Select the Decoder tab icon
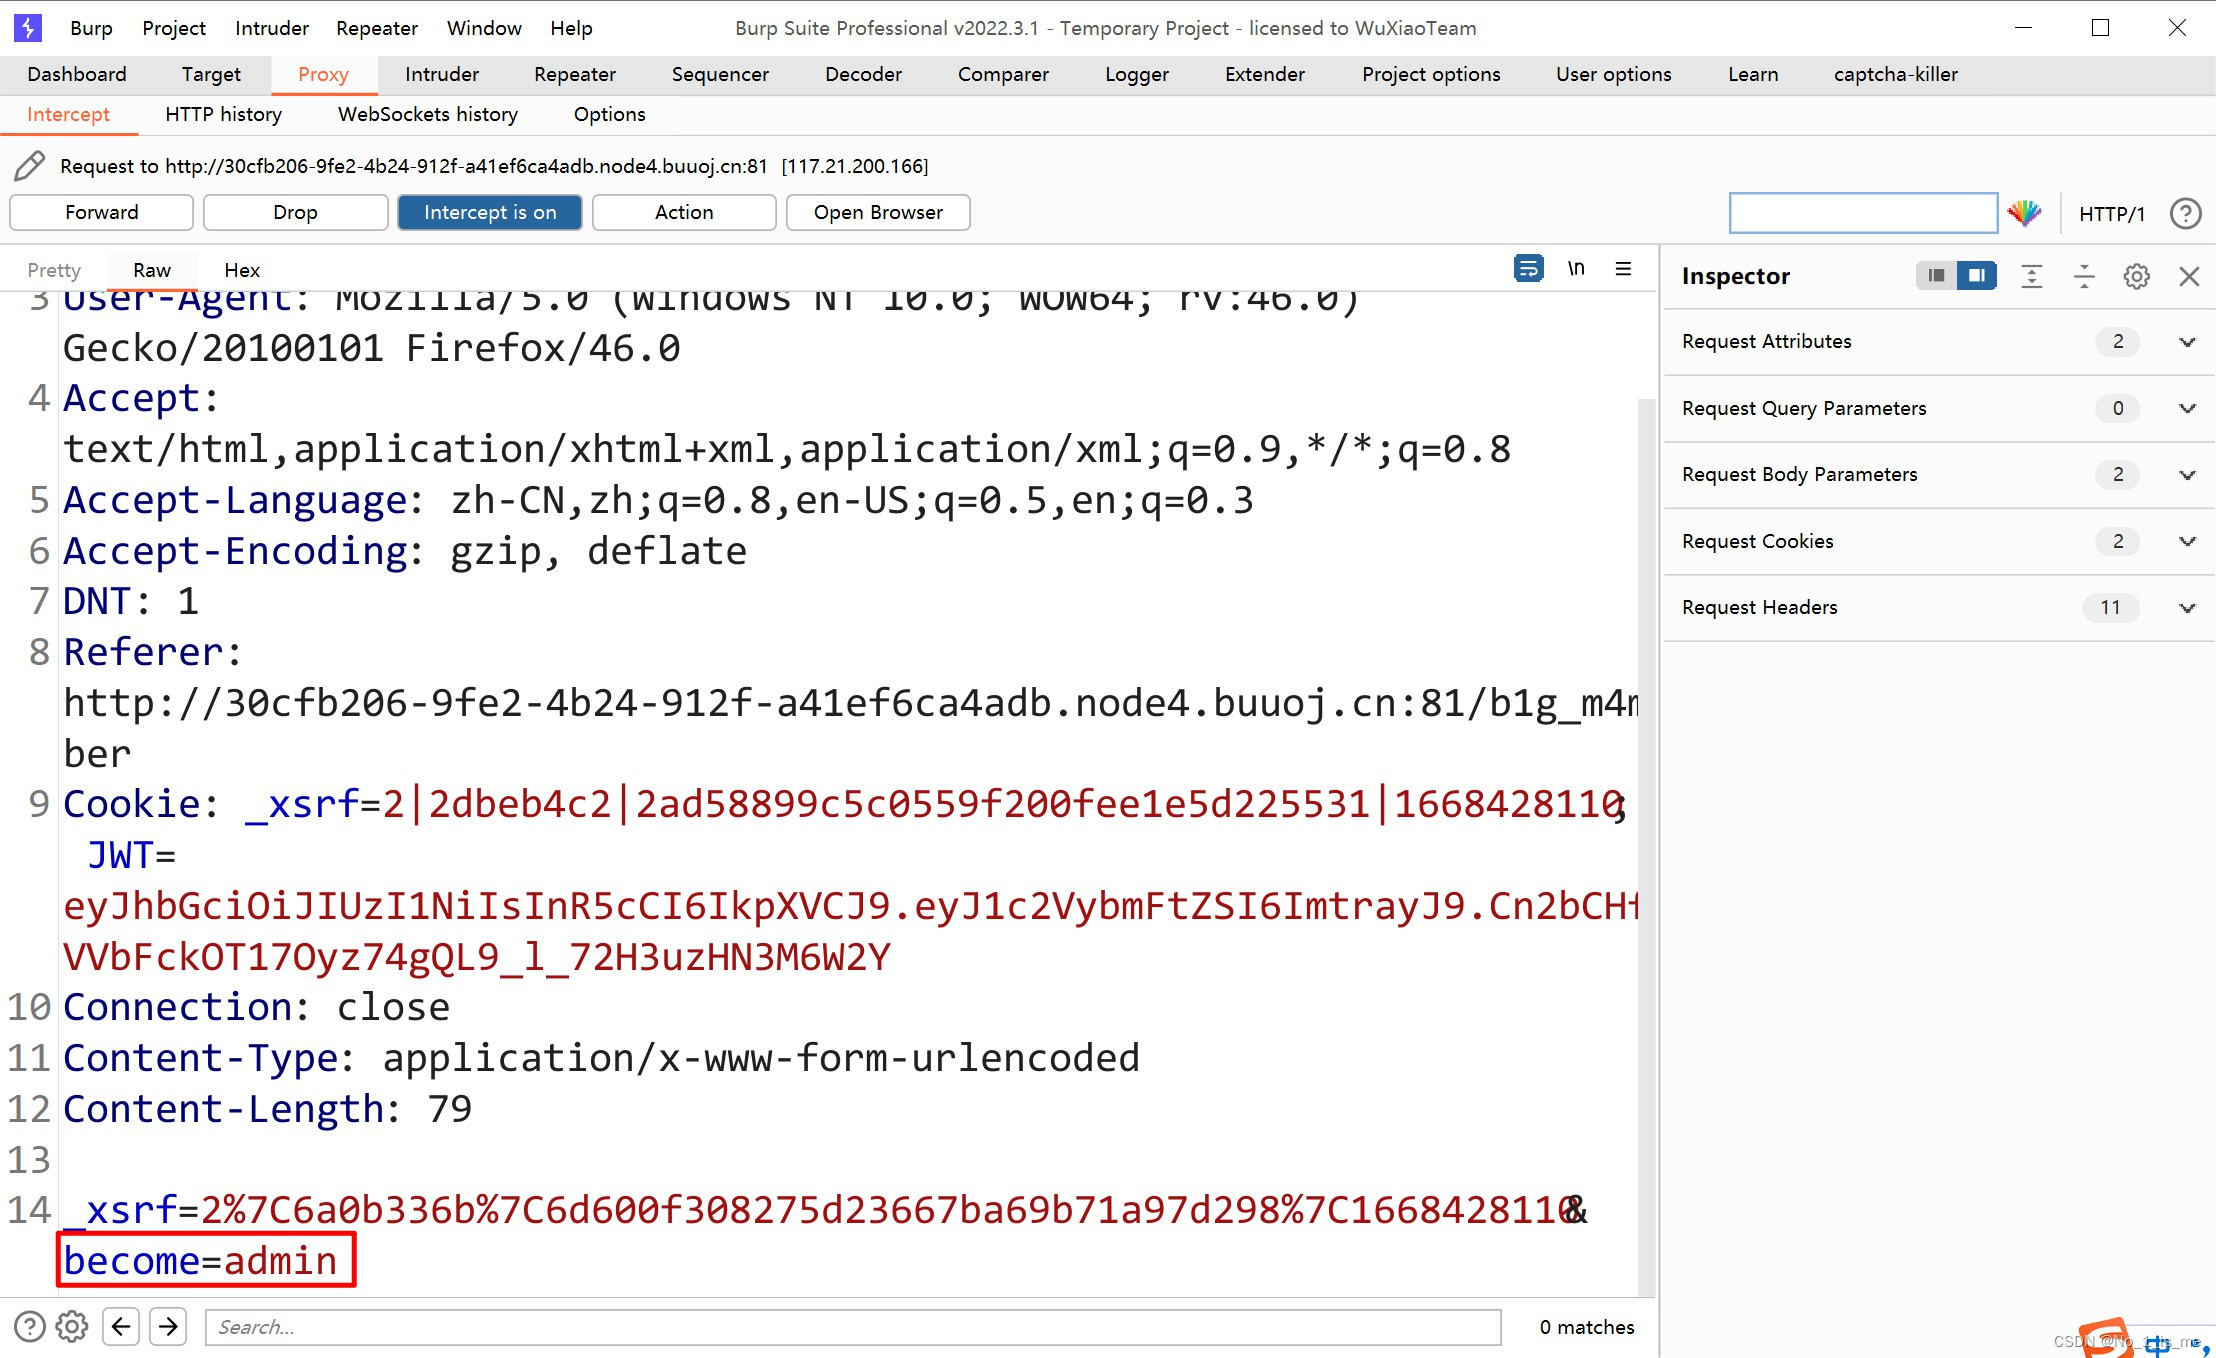This screenshot has width=2216, height=1358. [x=863, y=74]
